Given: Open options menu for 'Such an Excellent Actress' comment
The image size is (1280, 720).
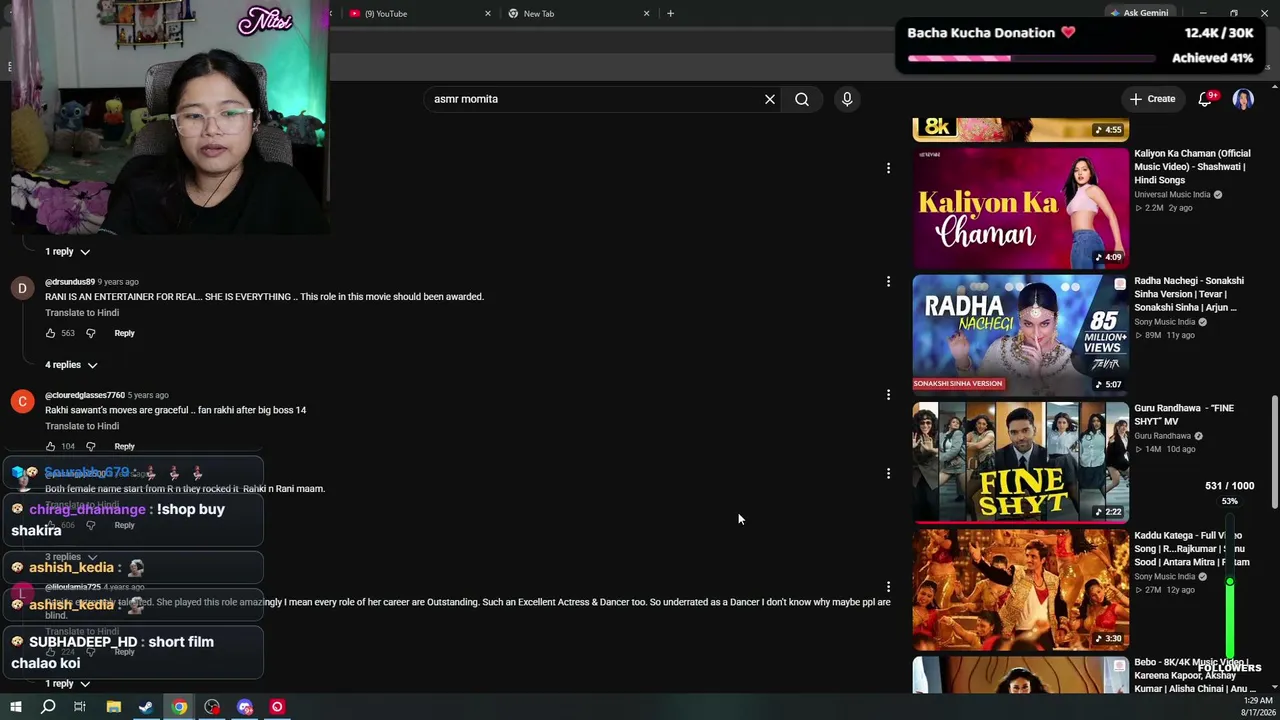Looking at the screenshot, I should click(888, 587).
